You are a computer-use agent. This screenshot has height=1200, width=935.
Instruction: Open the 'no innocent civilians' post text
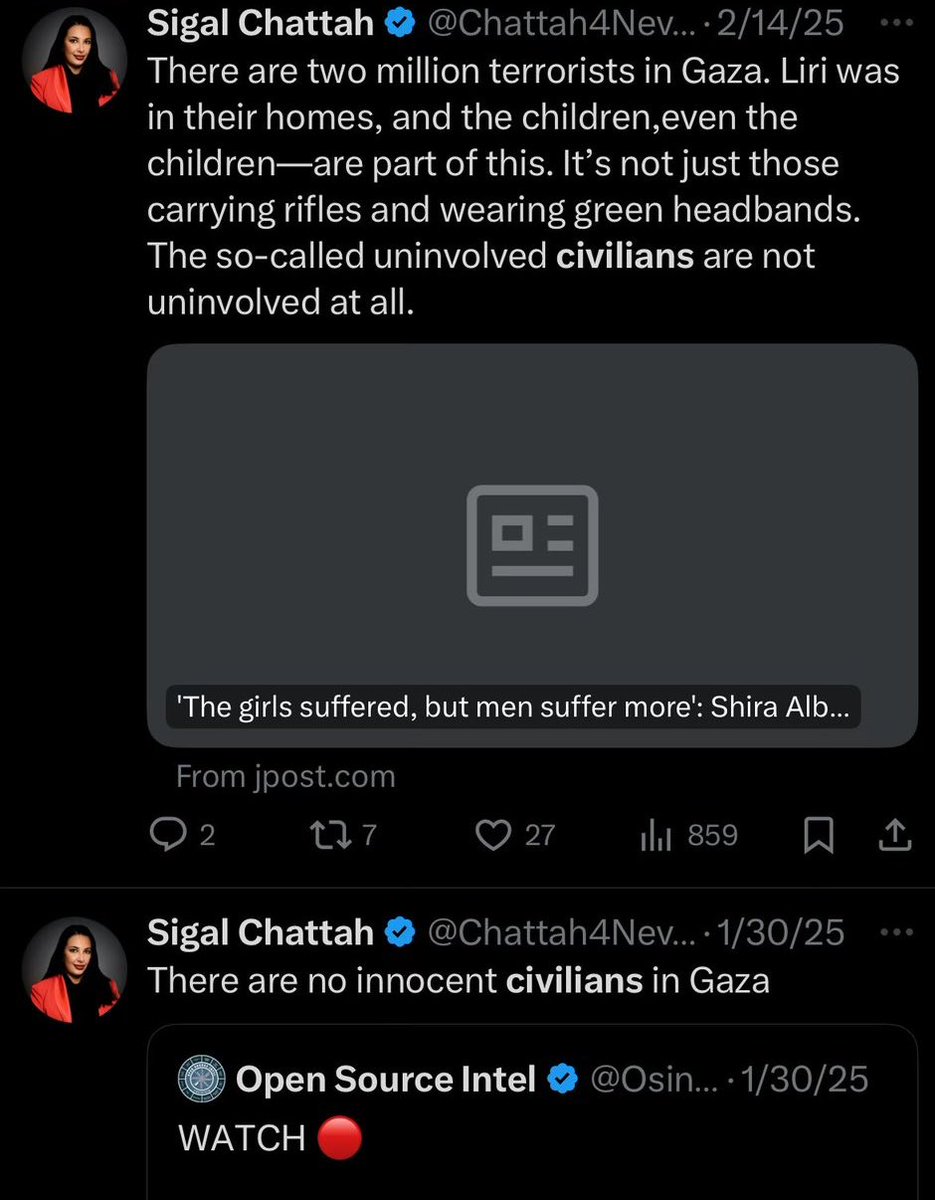tap(458, 979)
